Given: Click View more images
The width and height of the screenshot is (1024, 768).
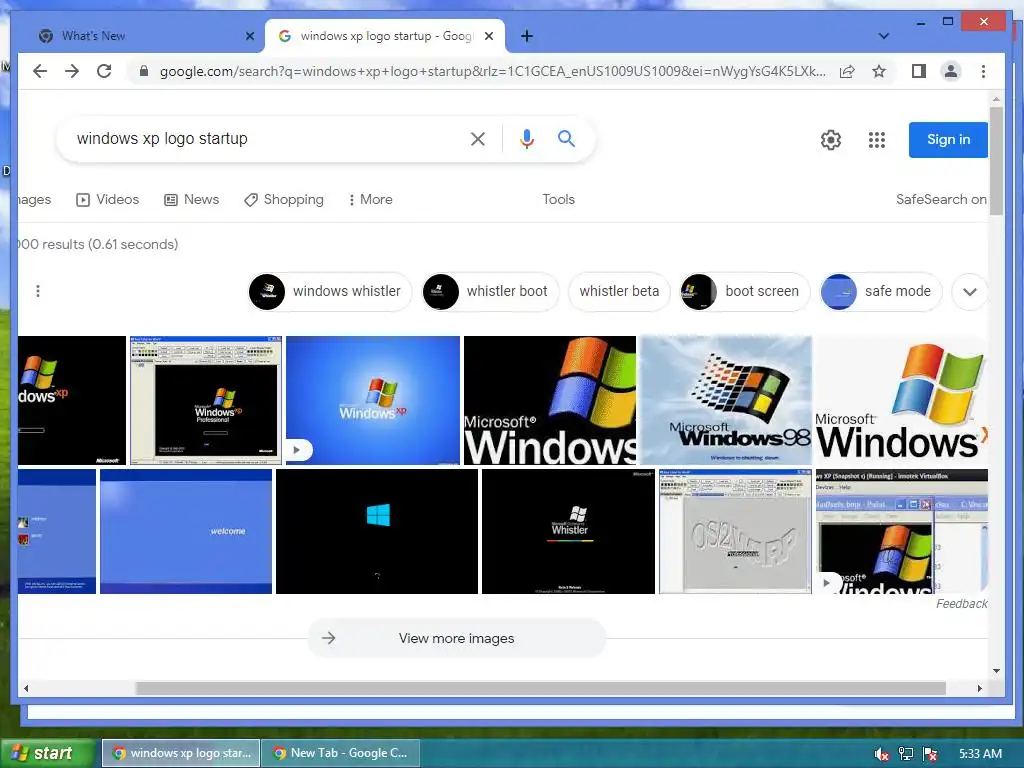Looking at the screenshot, I should pos(456,638).
